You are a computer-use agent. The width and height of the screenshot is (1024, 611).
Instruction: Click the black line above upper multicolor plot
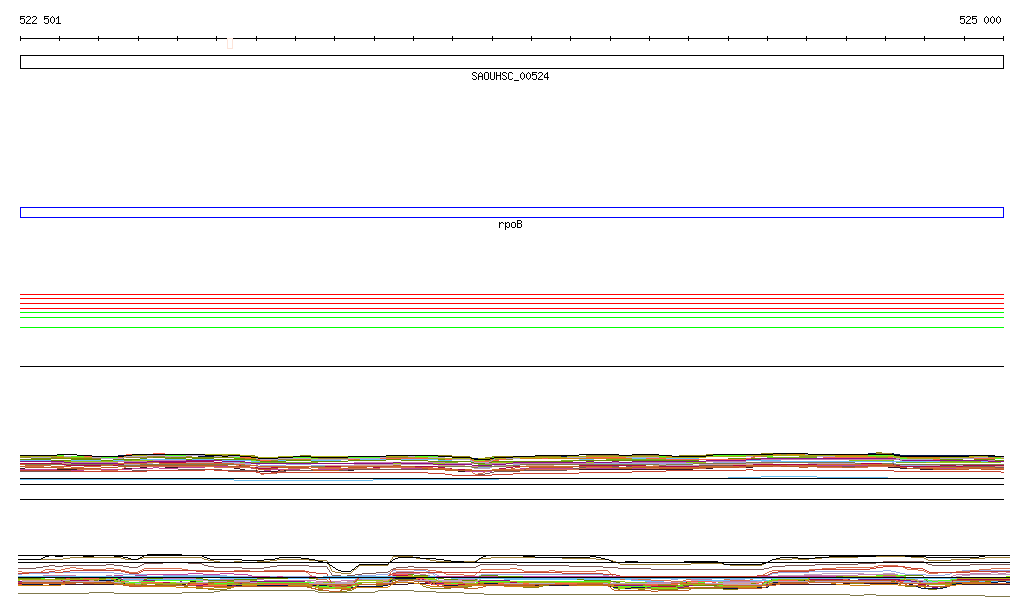click(x=511, y=366)
